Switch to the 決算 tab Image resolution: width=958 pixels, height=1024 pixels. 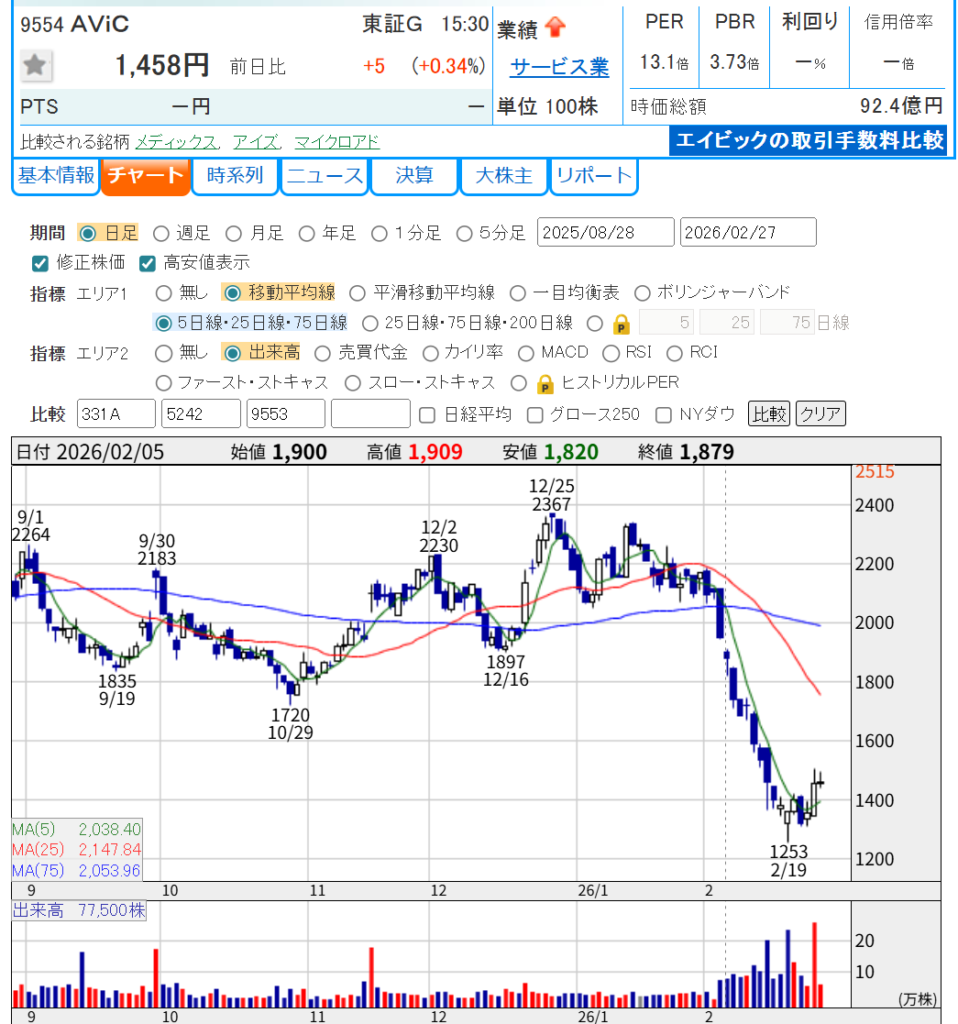414,176
